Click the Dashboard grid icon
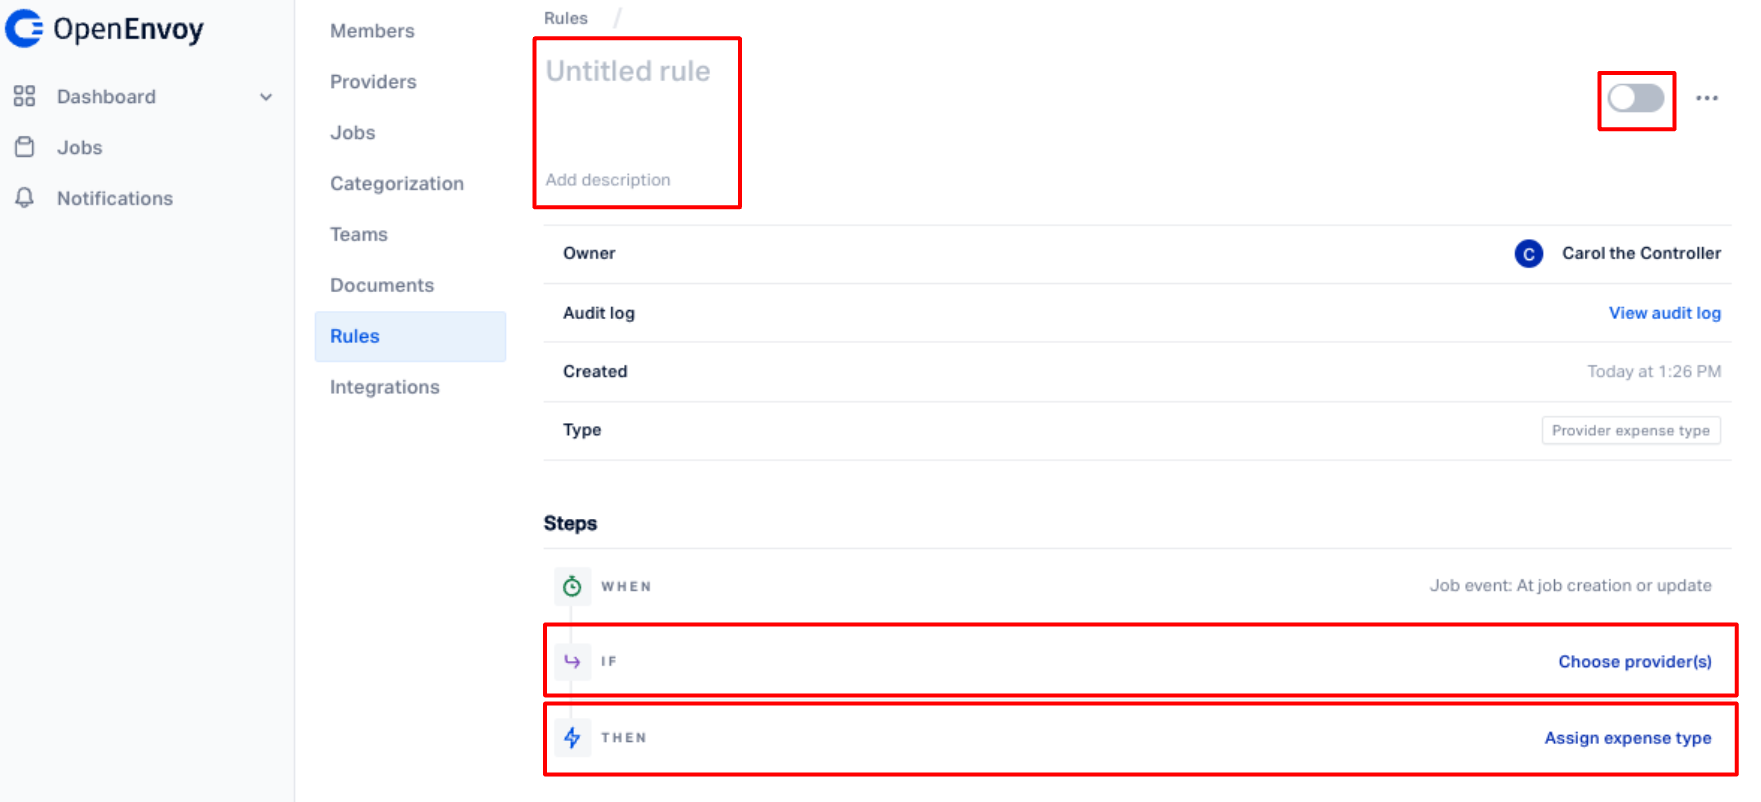 (x=24, y=96)
